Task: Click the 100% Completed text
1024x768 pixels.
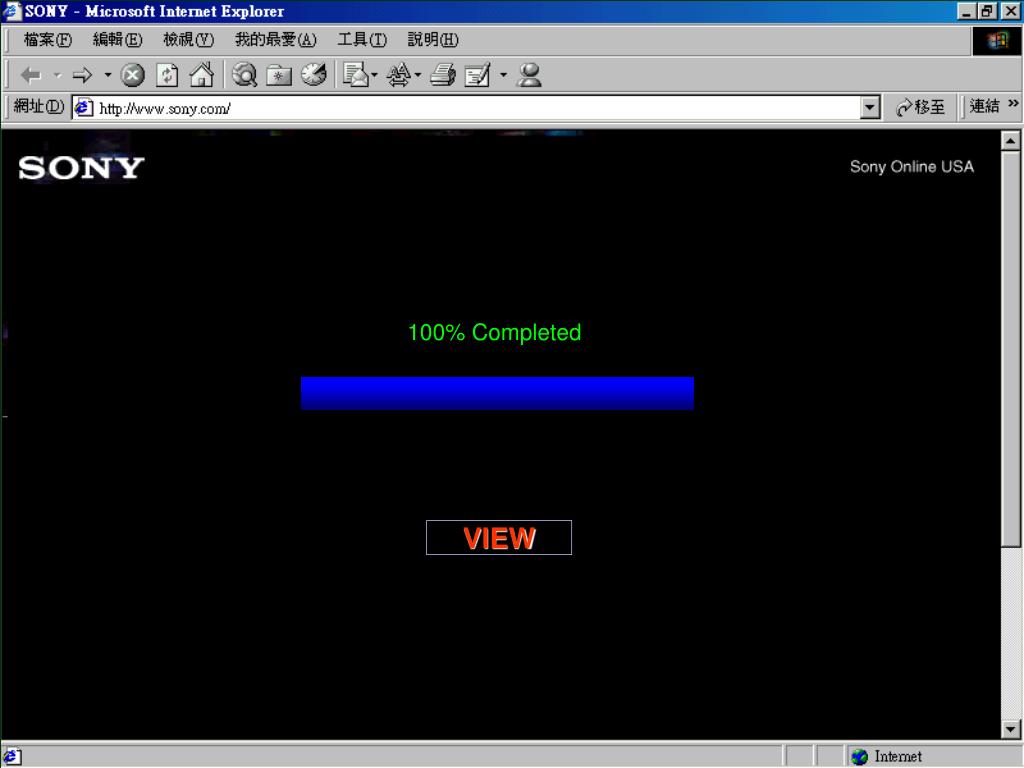Action: coord(494,332)
